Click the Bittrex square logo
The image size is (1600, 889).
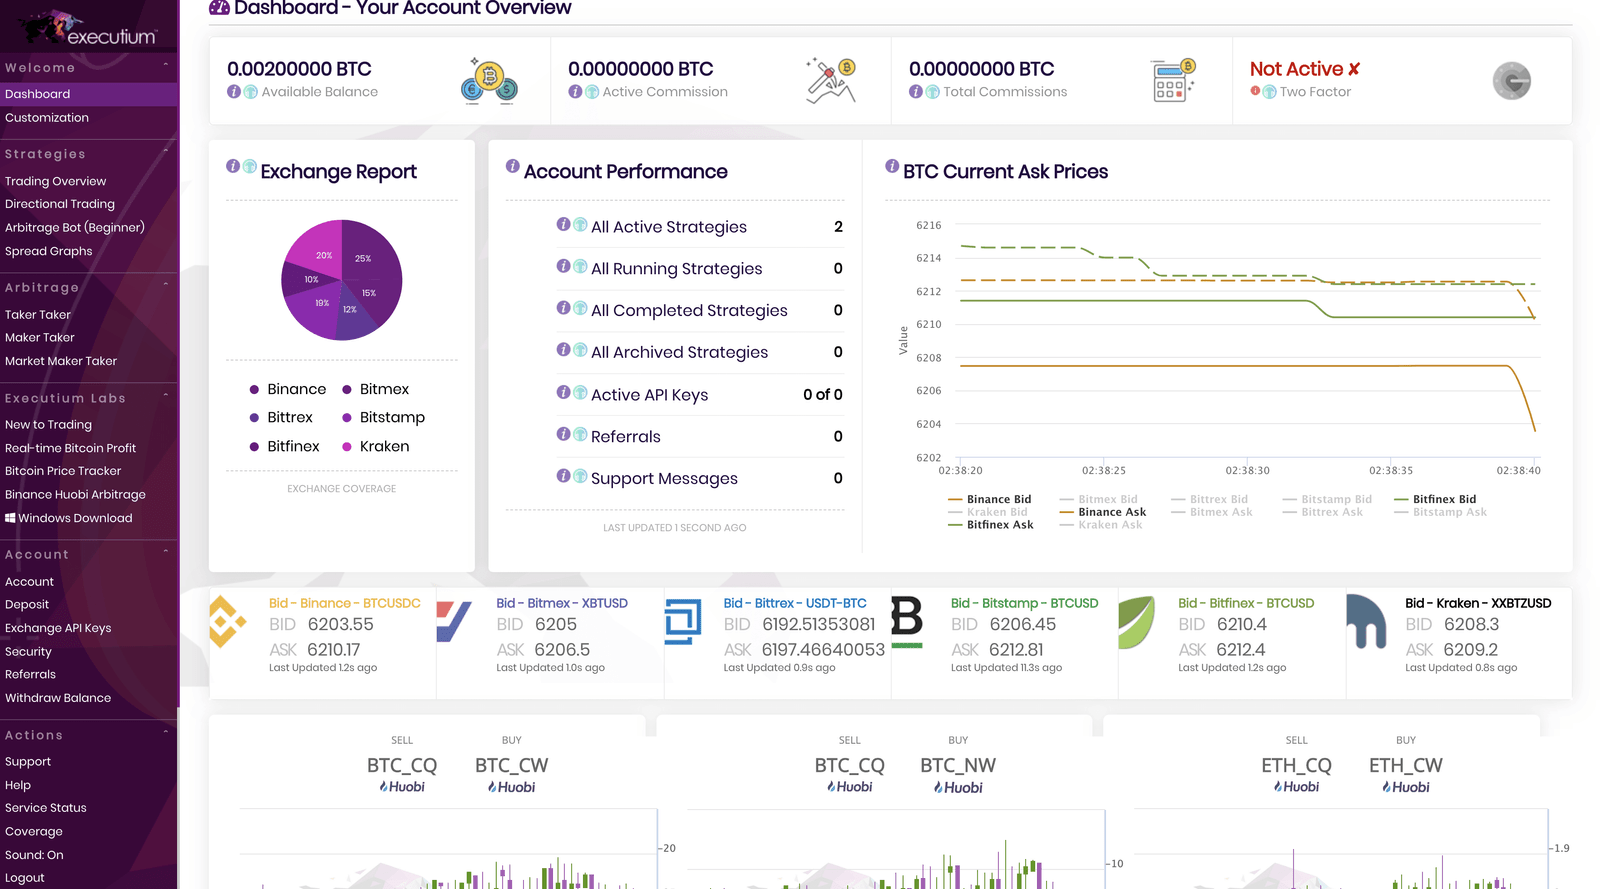(x=682, y=621)
